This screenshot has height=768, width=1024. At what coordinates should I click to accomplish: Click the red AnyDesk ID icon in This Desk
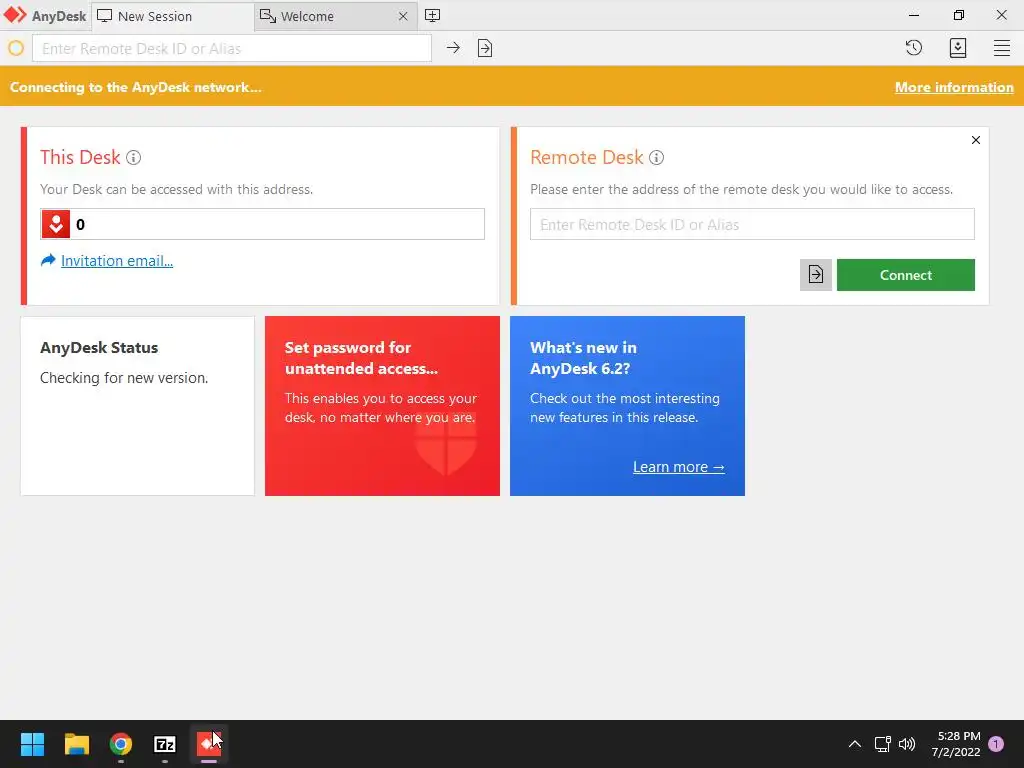56,225
